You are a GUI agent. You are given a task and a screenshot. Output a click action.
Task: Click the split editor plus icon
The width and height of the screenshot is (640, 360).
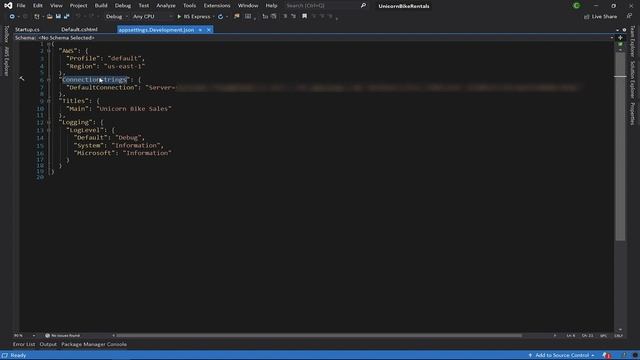coord(620,38)
